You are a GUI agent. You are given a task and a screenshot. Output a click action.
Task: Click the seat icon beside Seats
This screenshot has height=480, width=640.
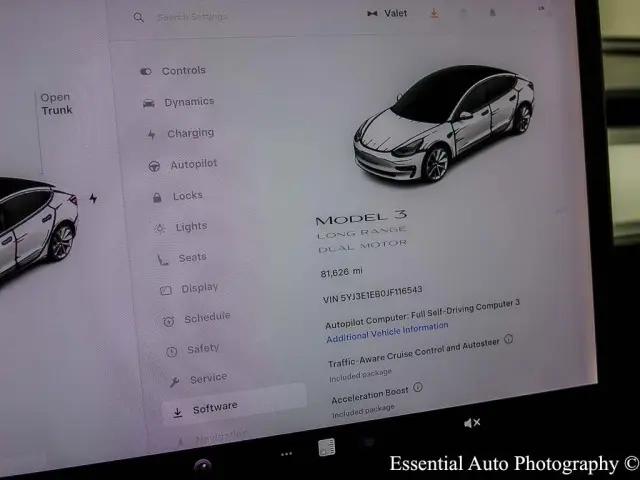pos(162,260)
